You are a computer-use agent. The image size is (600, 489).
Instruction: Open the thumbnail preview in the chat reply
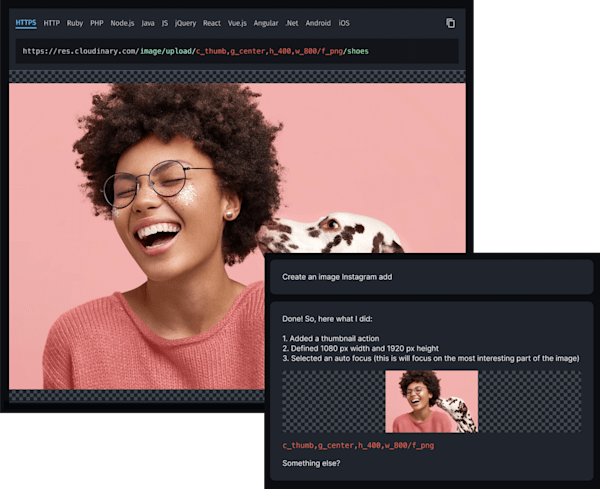point(431,401)
